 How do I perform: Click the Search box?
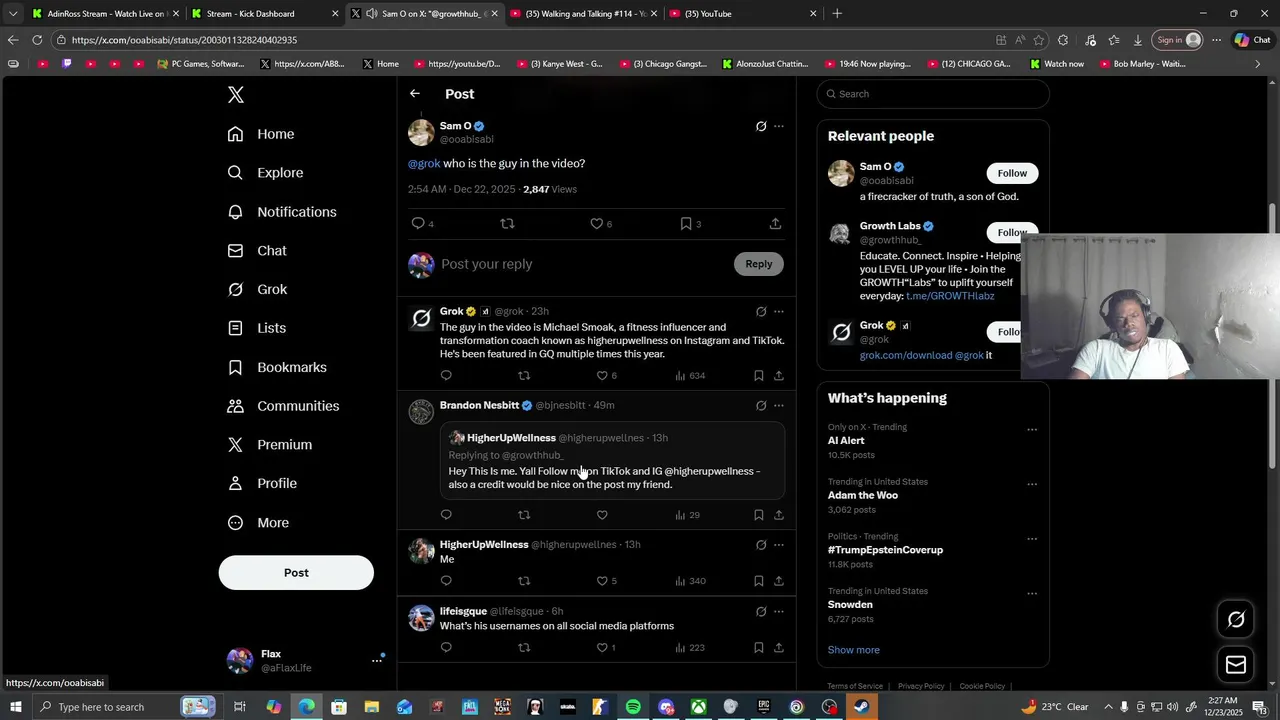click(933, 94)
